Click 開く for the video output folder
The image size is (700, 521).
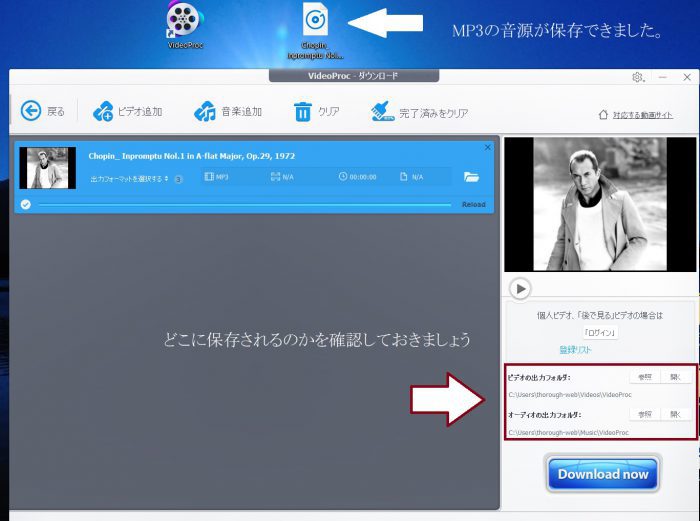coord(676,377)
